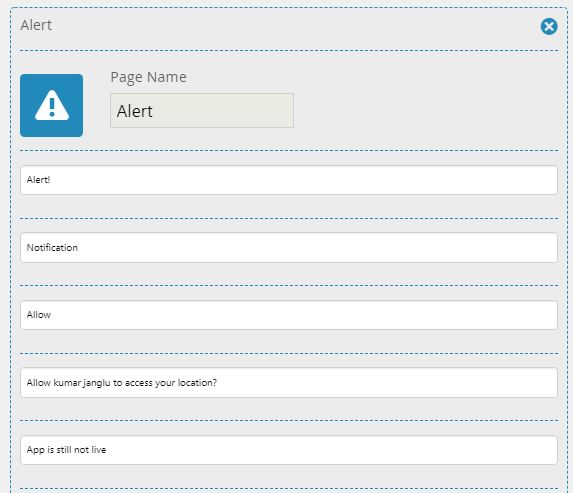Close the Alert panel with the X icon
573x493 pixels.
coord(549,26)
